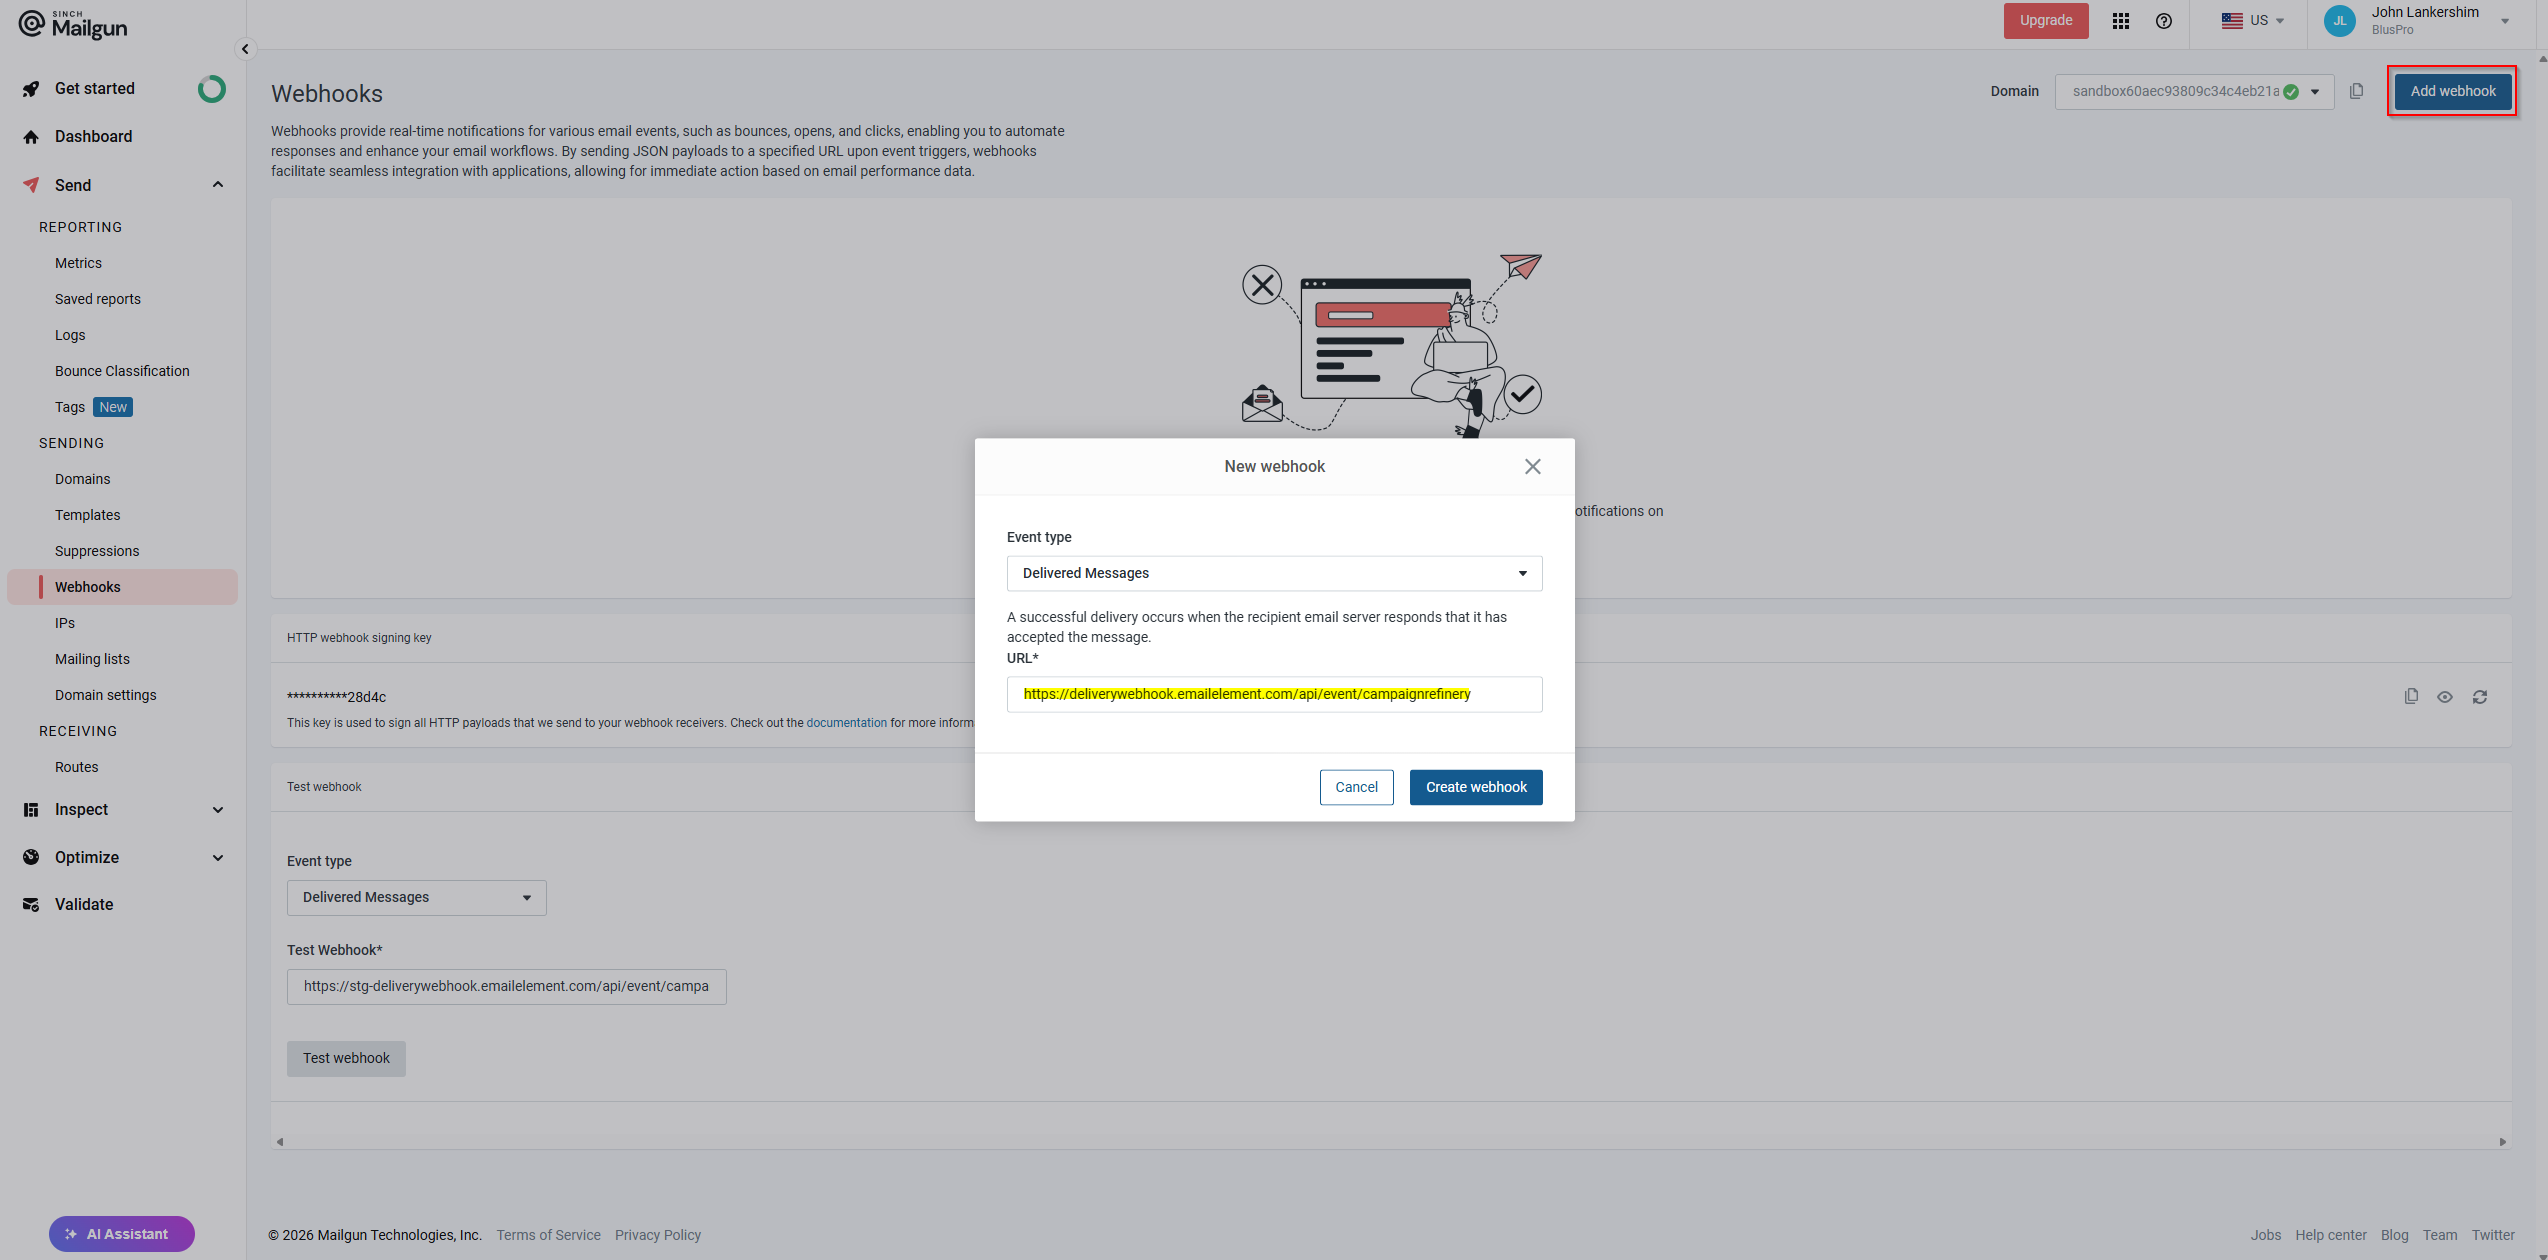Open Tags page
The image size is (2548, 1260).
70,407
